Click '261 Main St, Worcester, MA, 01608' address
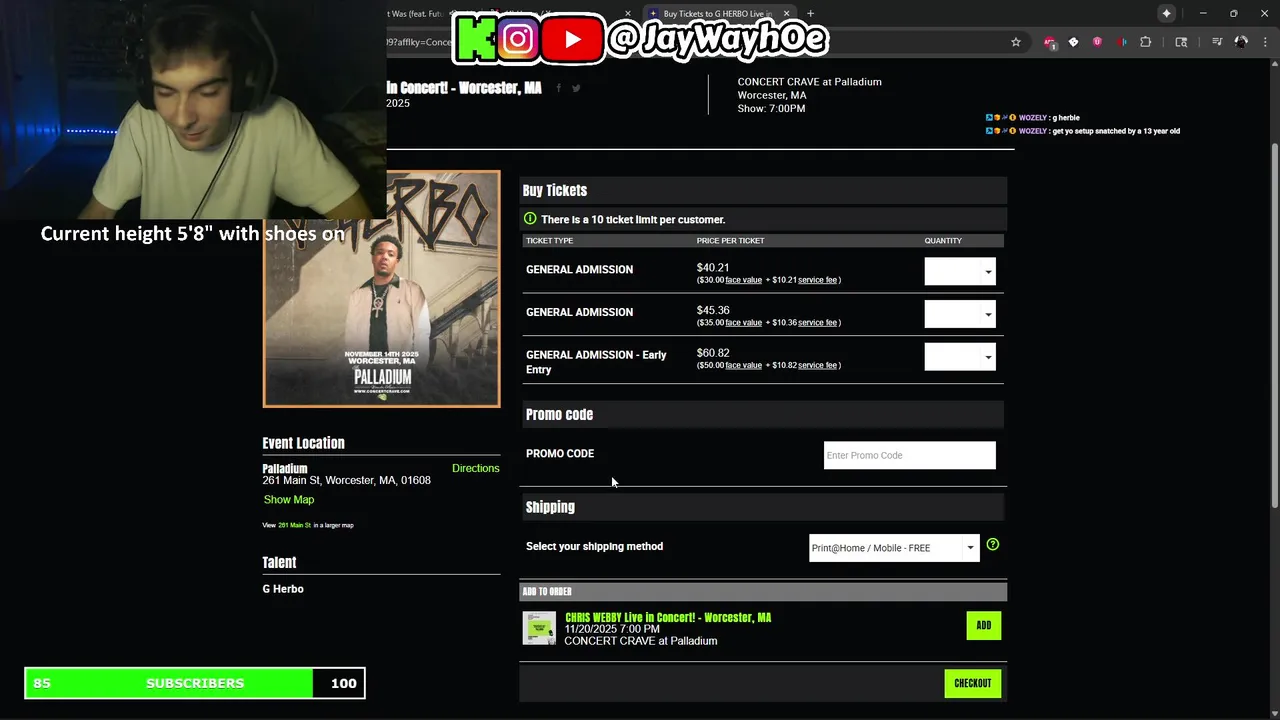 coord(346,480)
